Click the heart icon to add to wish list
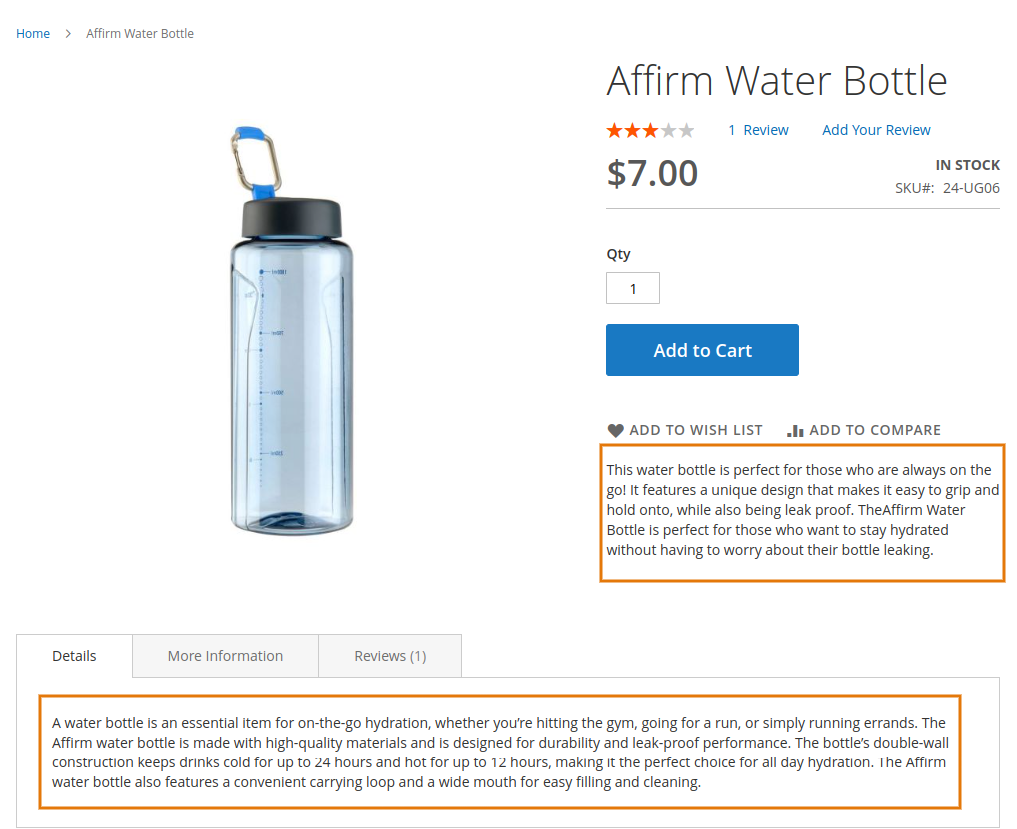The height and width of the screenshot is (829, 1017). tap(616, 430)
